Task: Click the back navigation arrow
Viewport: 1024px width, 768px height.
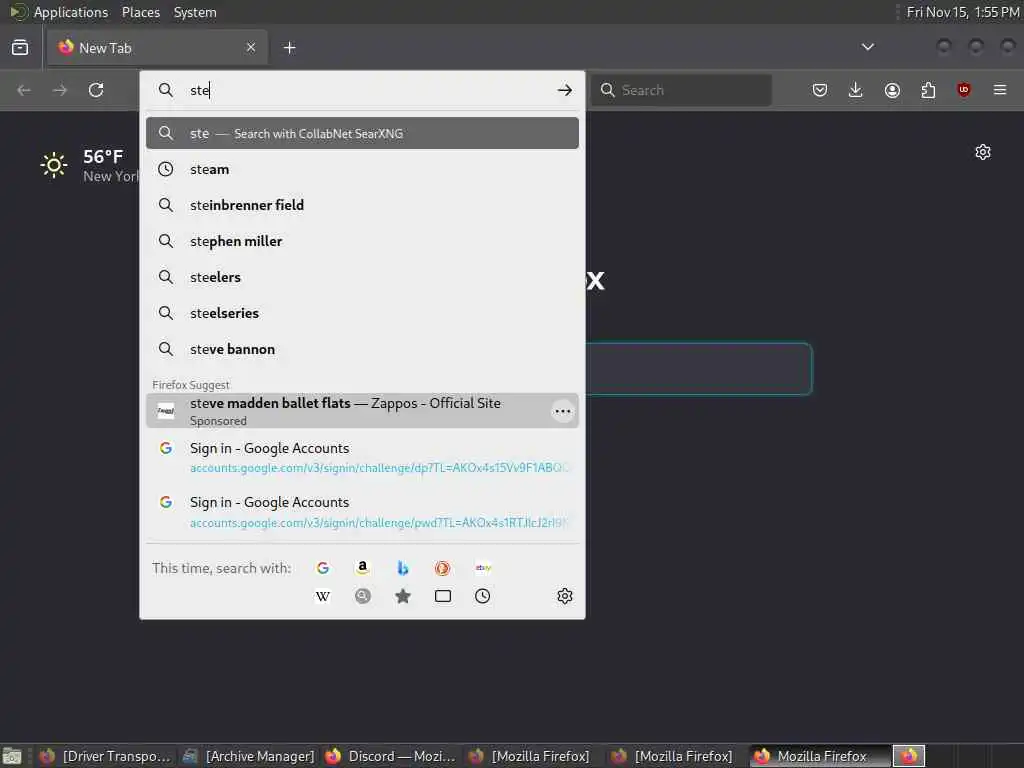Action: [x=24, y=90]
